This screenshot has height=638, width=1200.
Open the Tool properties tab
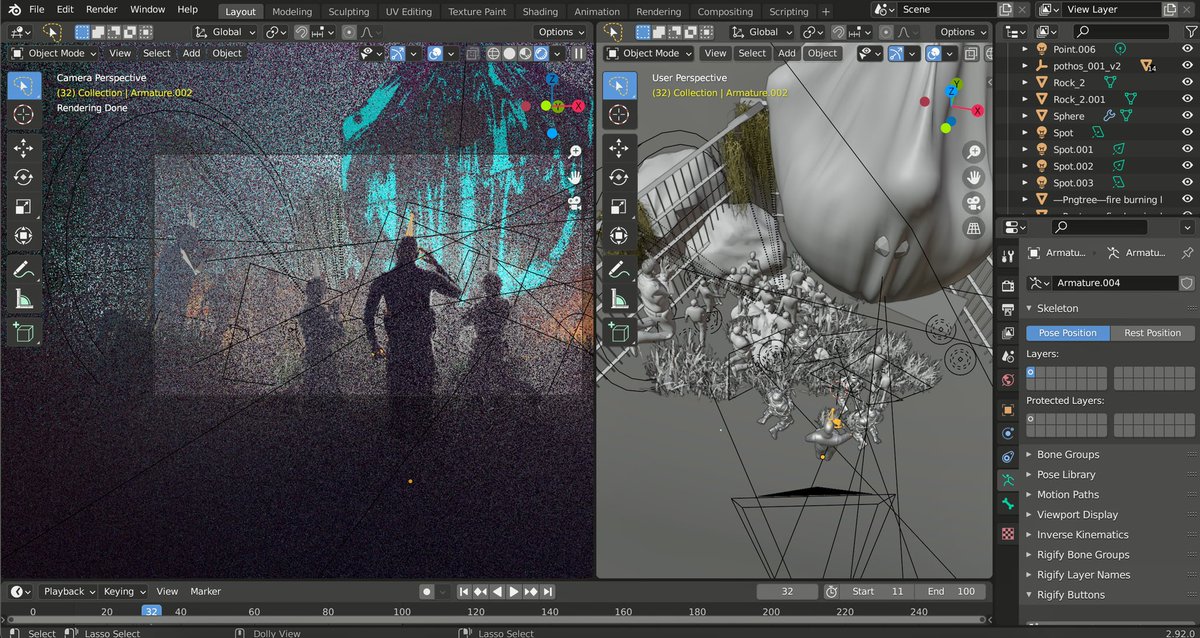click(x=1008, y=257)
